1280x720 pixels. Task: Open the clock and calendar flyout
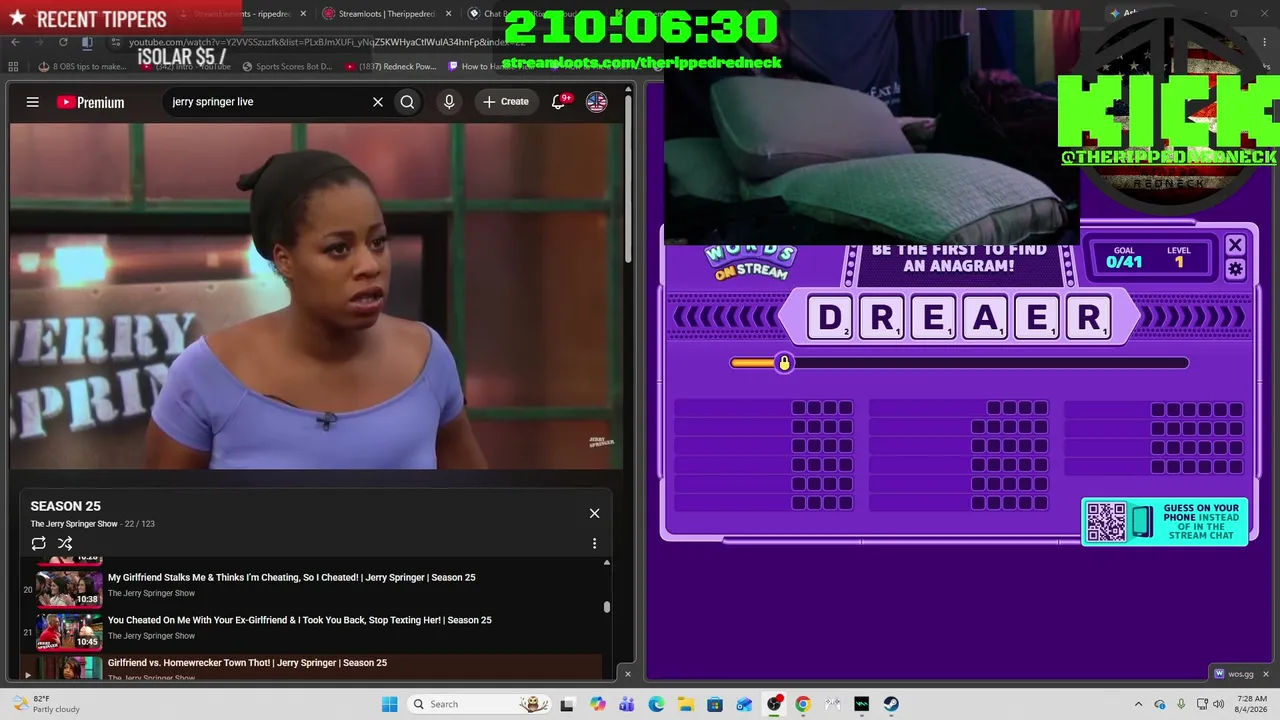[x=1252, y=704]
